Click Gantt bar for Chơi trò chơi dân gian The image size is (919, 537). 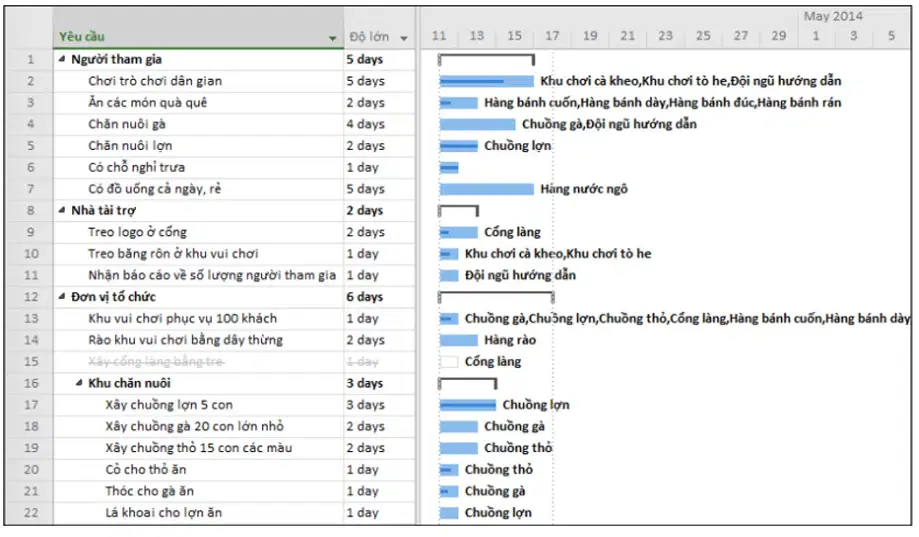[x=486, y=81]
